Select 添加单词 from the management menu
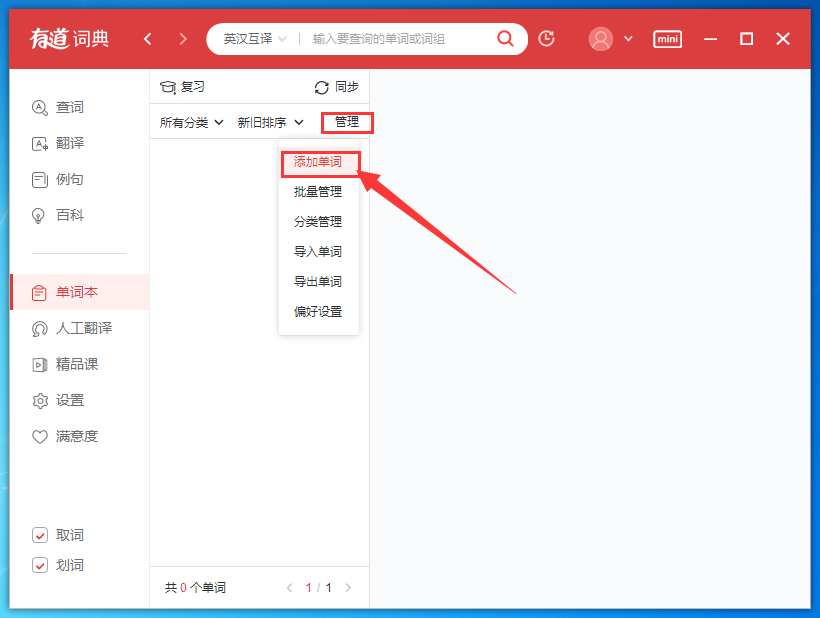Image resolution: width=820 pixels, height=618 pixels. click(x=319, y=162)
